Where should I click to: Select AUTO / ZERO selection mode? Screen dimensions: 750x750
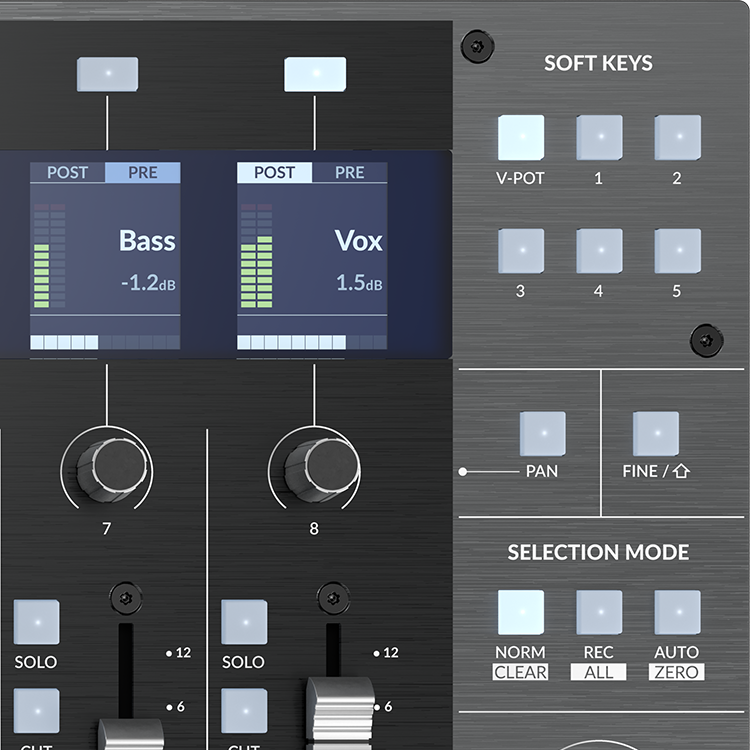[x=677, y=613]
